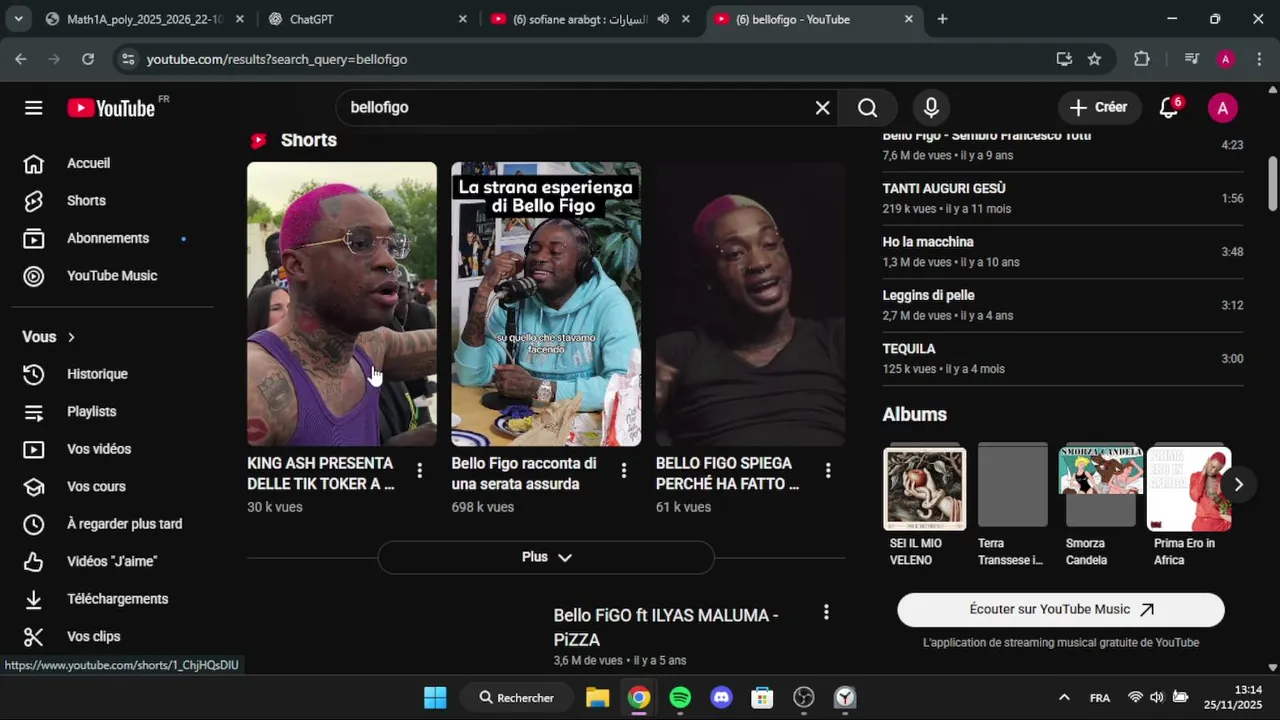Image resolution: width=1280 pixels, height=720 pixels.
Task: View site information icon in address bar
Action: (127, 59)
